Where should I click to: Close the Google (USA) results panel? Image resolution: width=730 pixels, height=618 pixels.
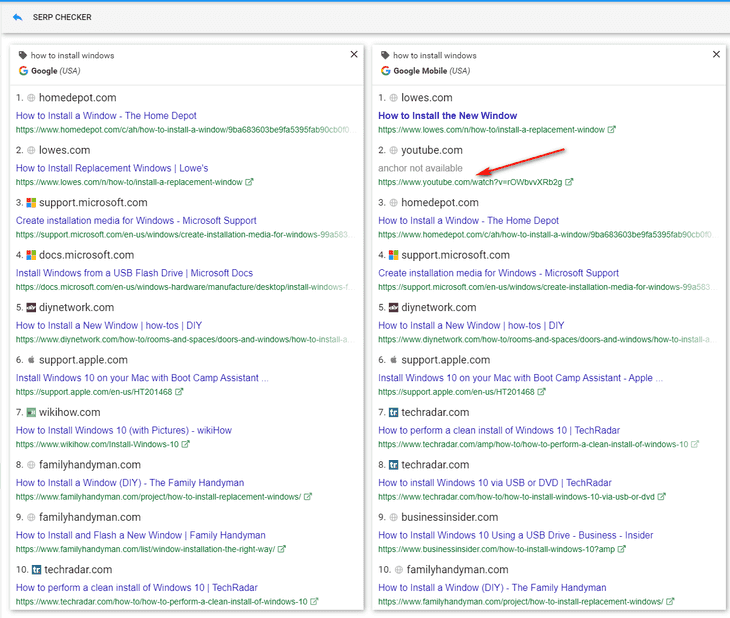tap(354, 54)
